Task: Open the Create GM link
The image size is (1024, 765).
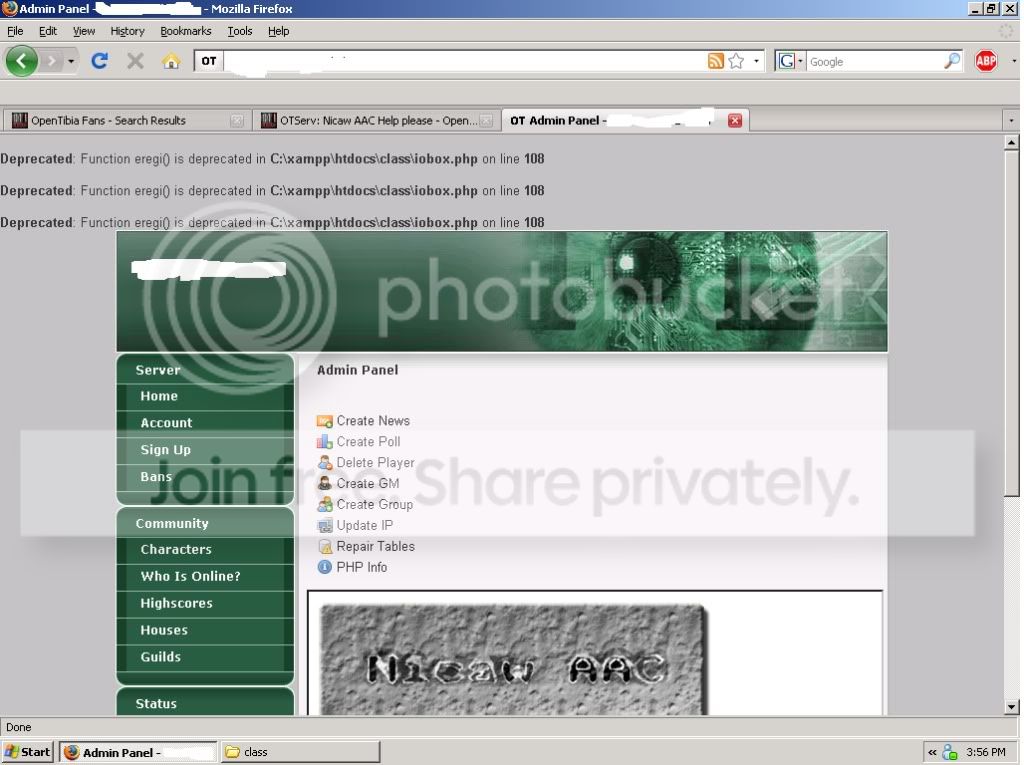Action: [368, 483]
